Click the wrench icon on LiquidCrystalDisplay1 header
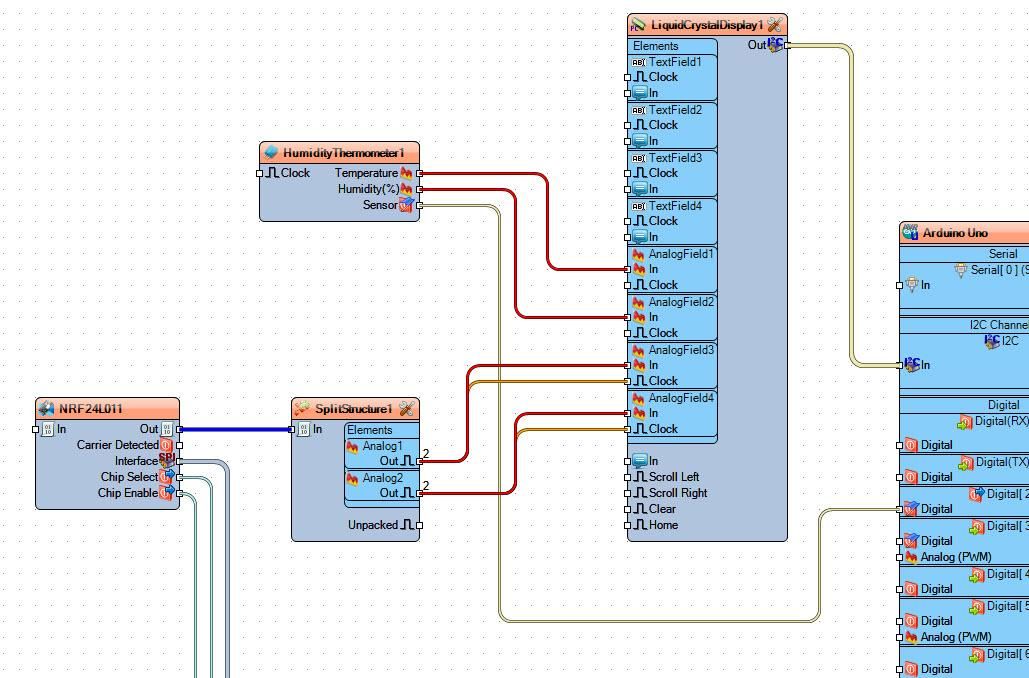The height and width of the screenshot is (678, 1029). click(x=774, y=25)
